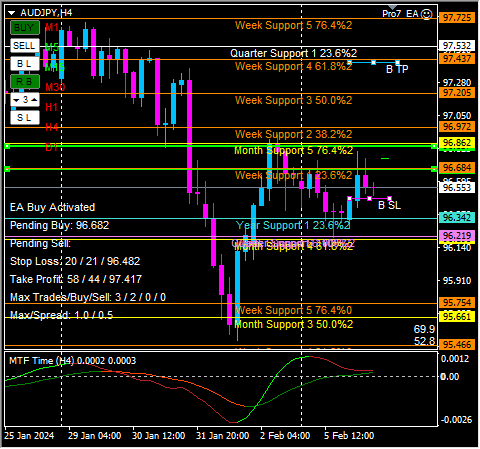Increase the value 3 with up arrow

[x=34, y=100]
